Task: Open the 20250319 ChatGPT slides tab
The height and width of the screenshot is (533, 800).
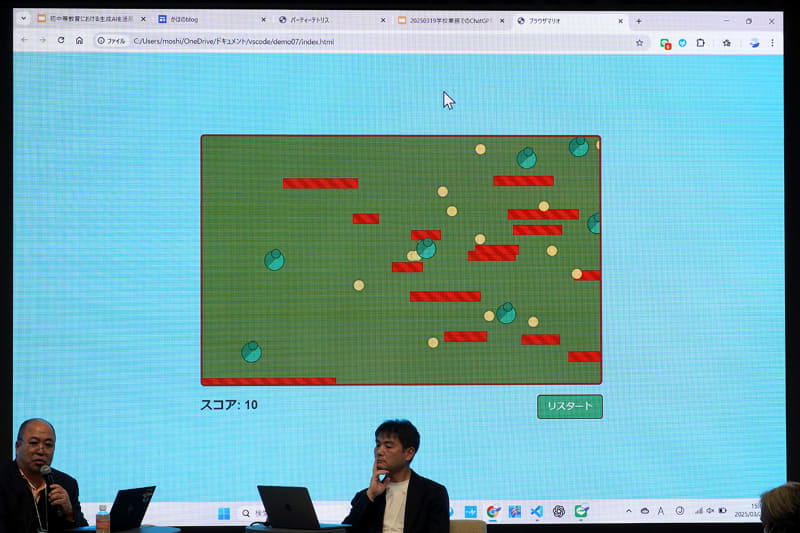Action: click(451, 20)
